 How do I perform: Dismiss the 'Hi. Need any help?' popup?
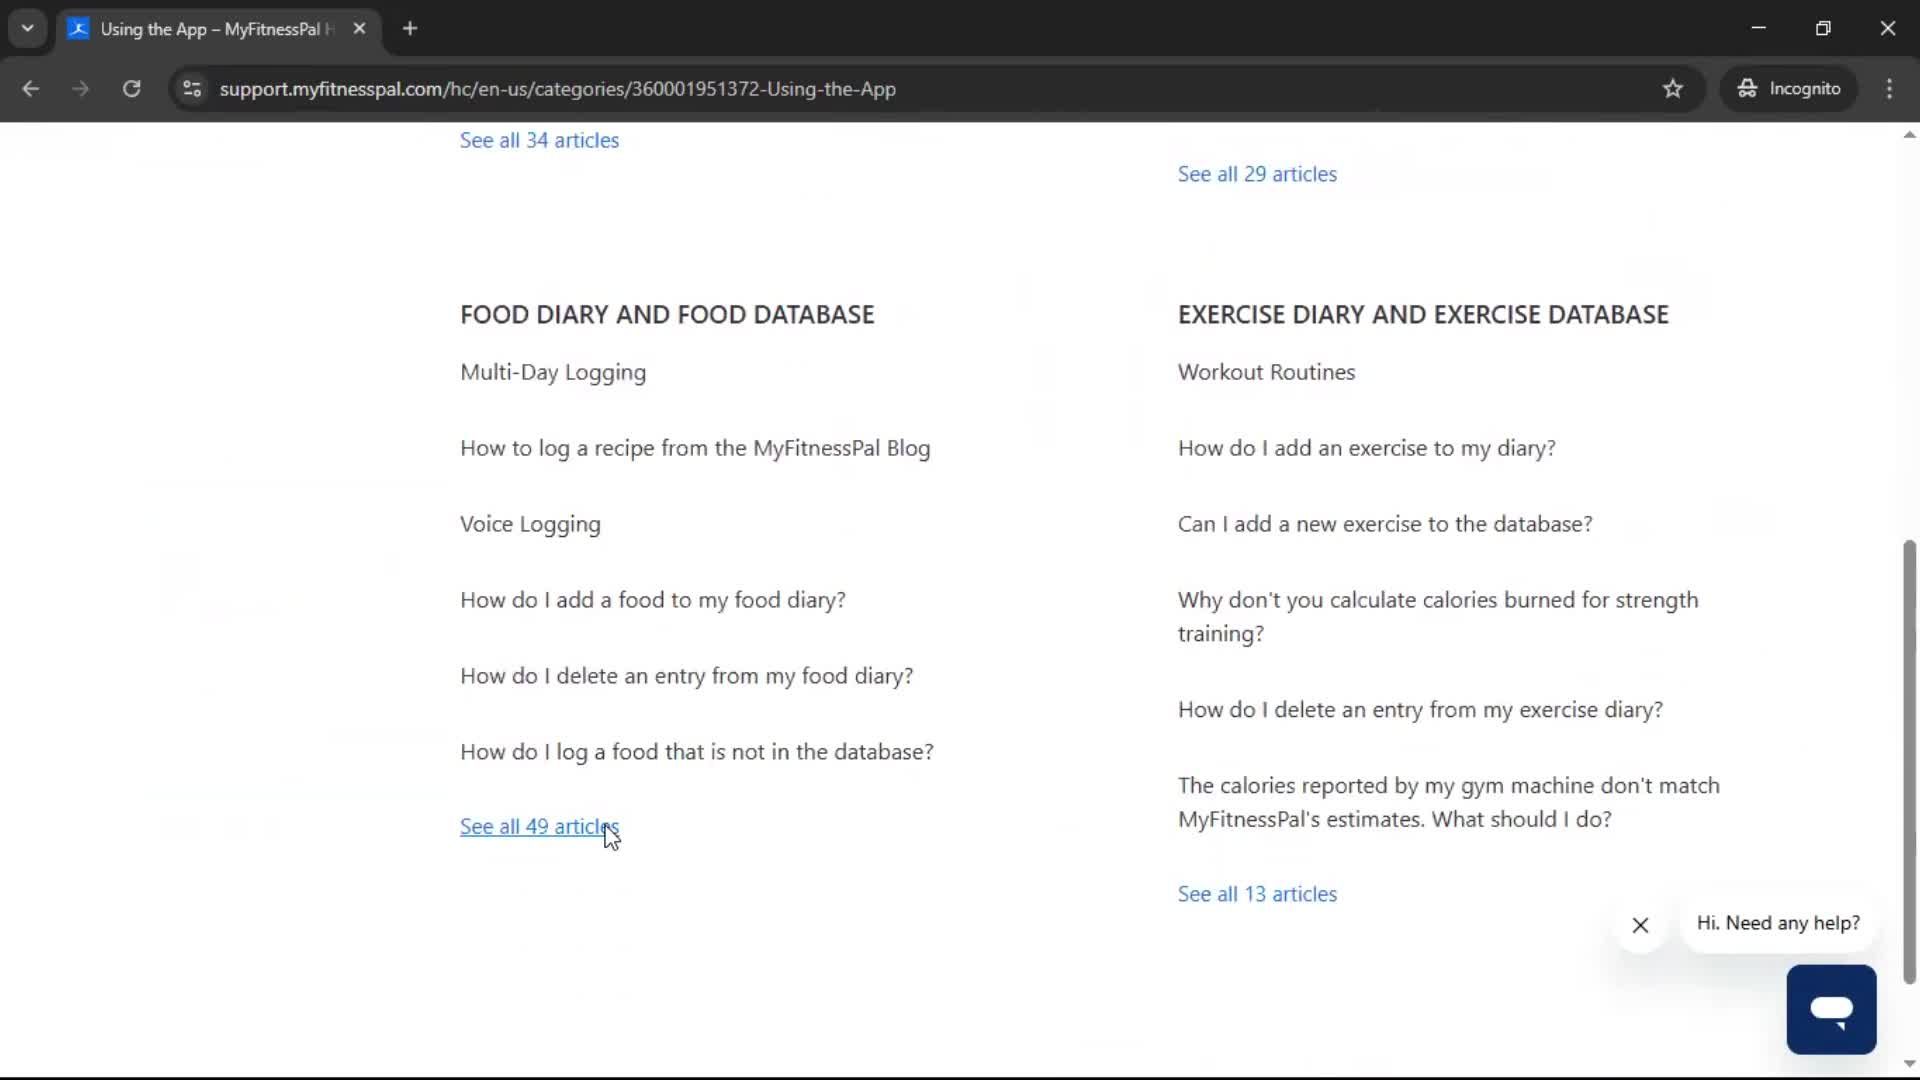point(1640,925)
